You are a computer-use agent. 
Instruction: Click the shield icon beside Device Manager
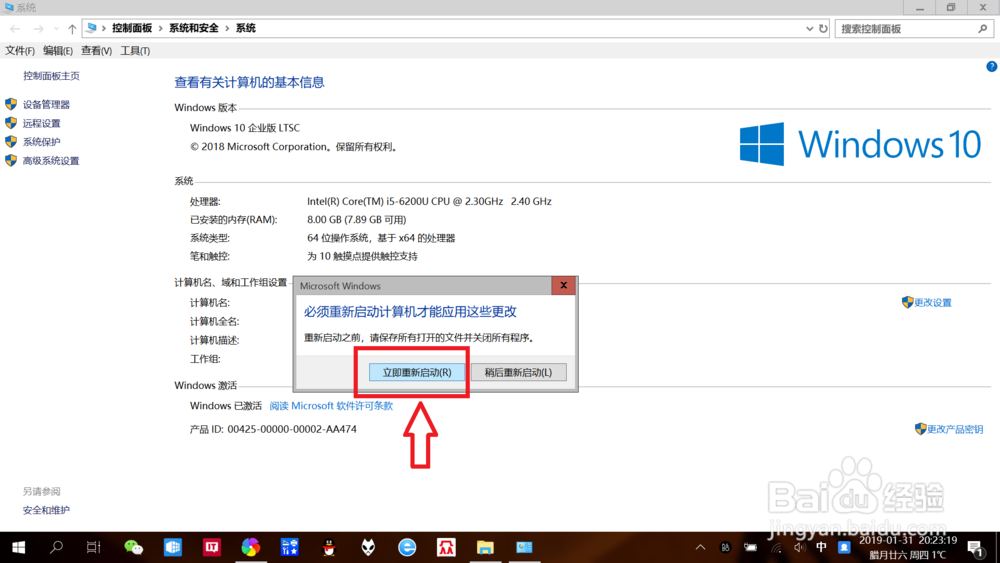click(11, 104)
